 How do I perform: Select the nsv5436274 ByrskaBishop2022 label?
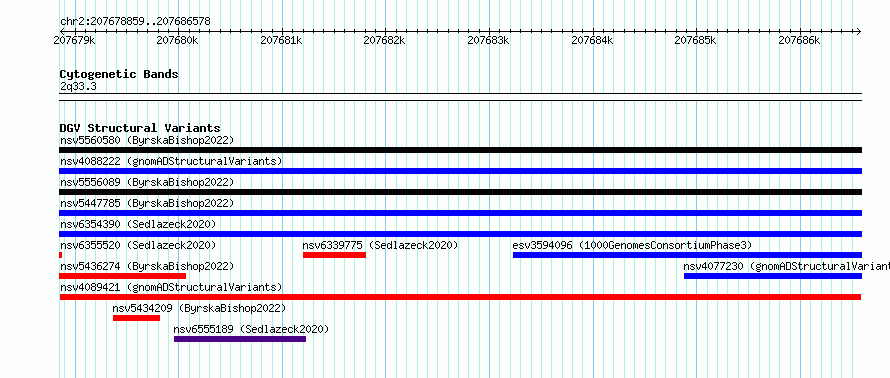click(147, 266)
